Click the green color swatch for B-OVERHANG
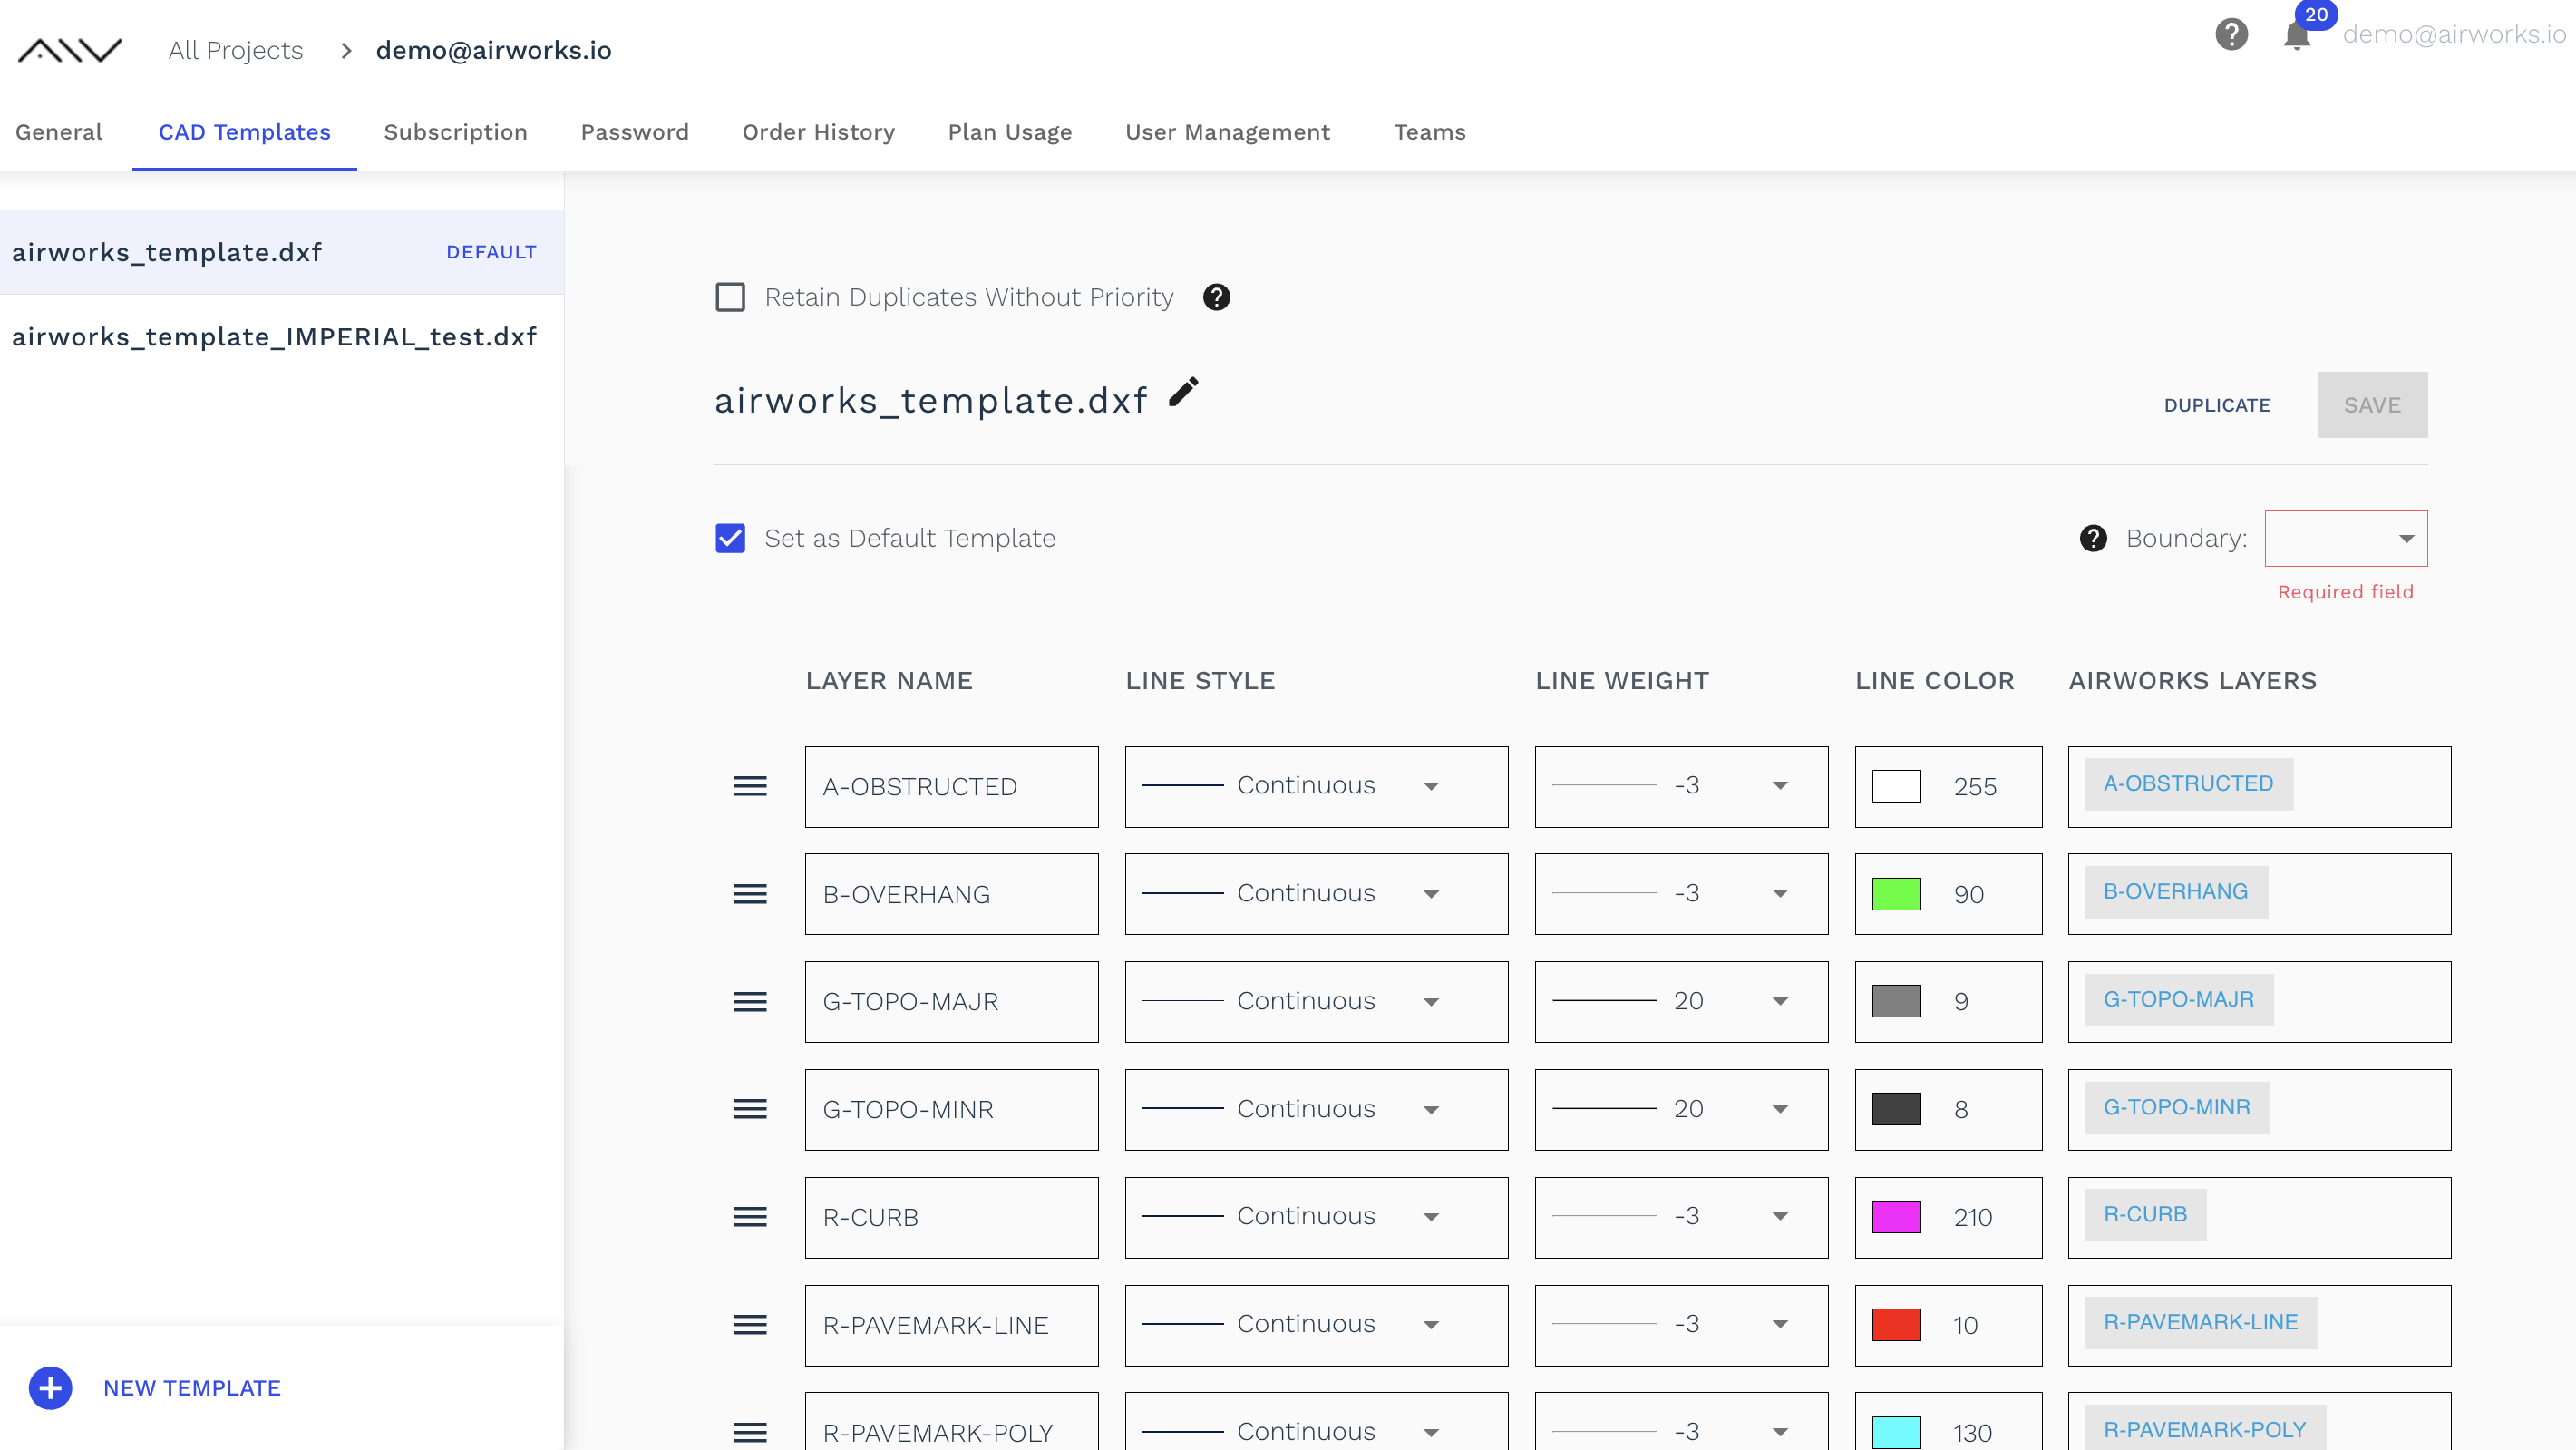 point(1896,894)
